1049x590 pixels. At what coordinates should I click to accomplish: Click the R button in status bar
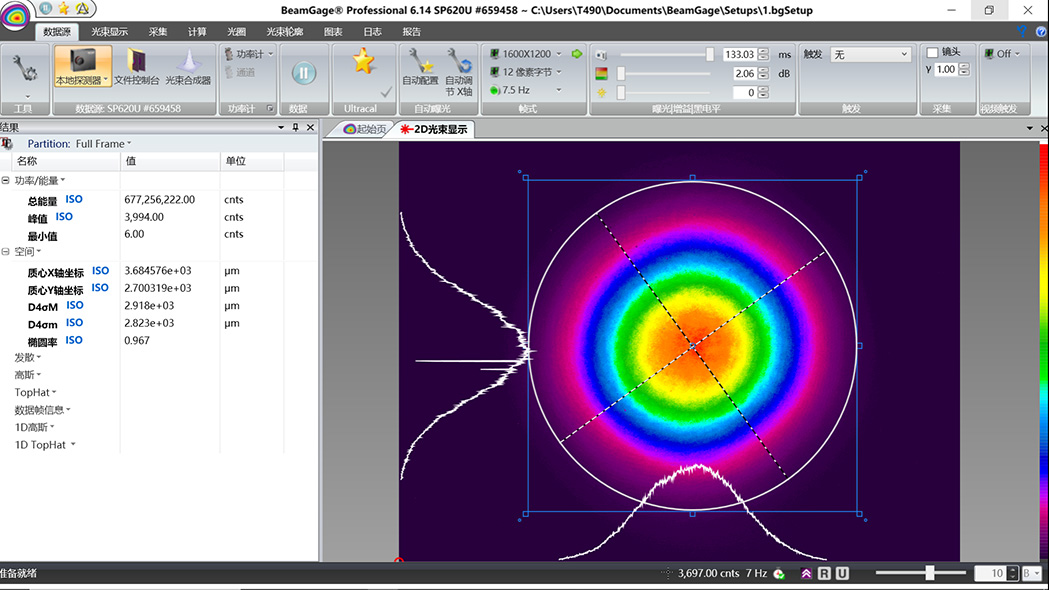pos(824,573)
